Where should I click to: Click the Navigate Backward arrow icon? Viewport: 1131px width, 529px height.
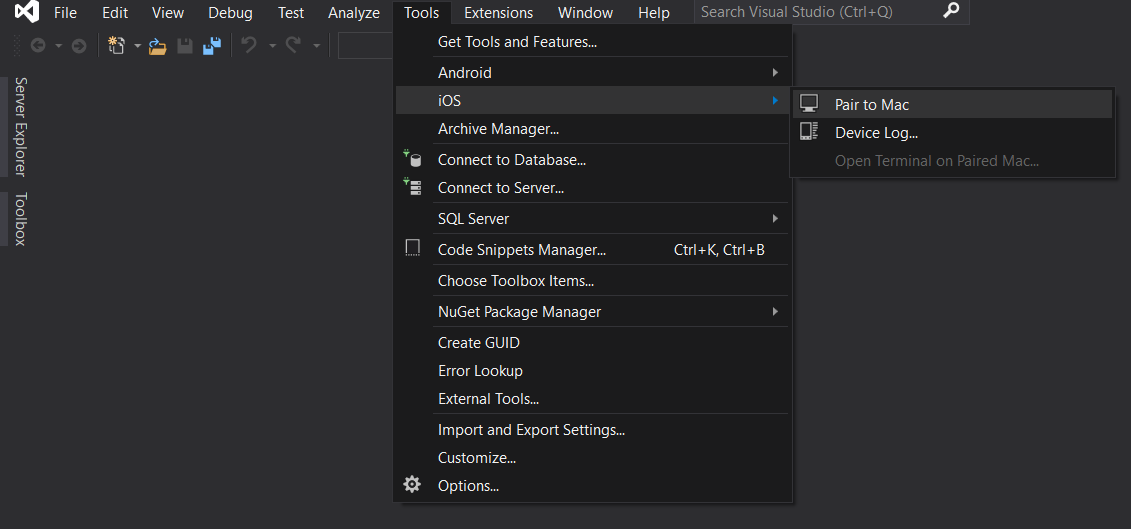pyautogui.click(x=38, y=46)
